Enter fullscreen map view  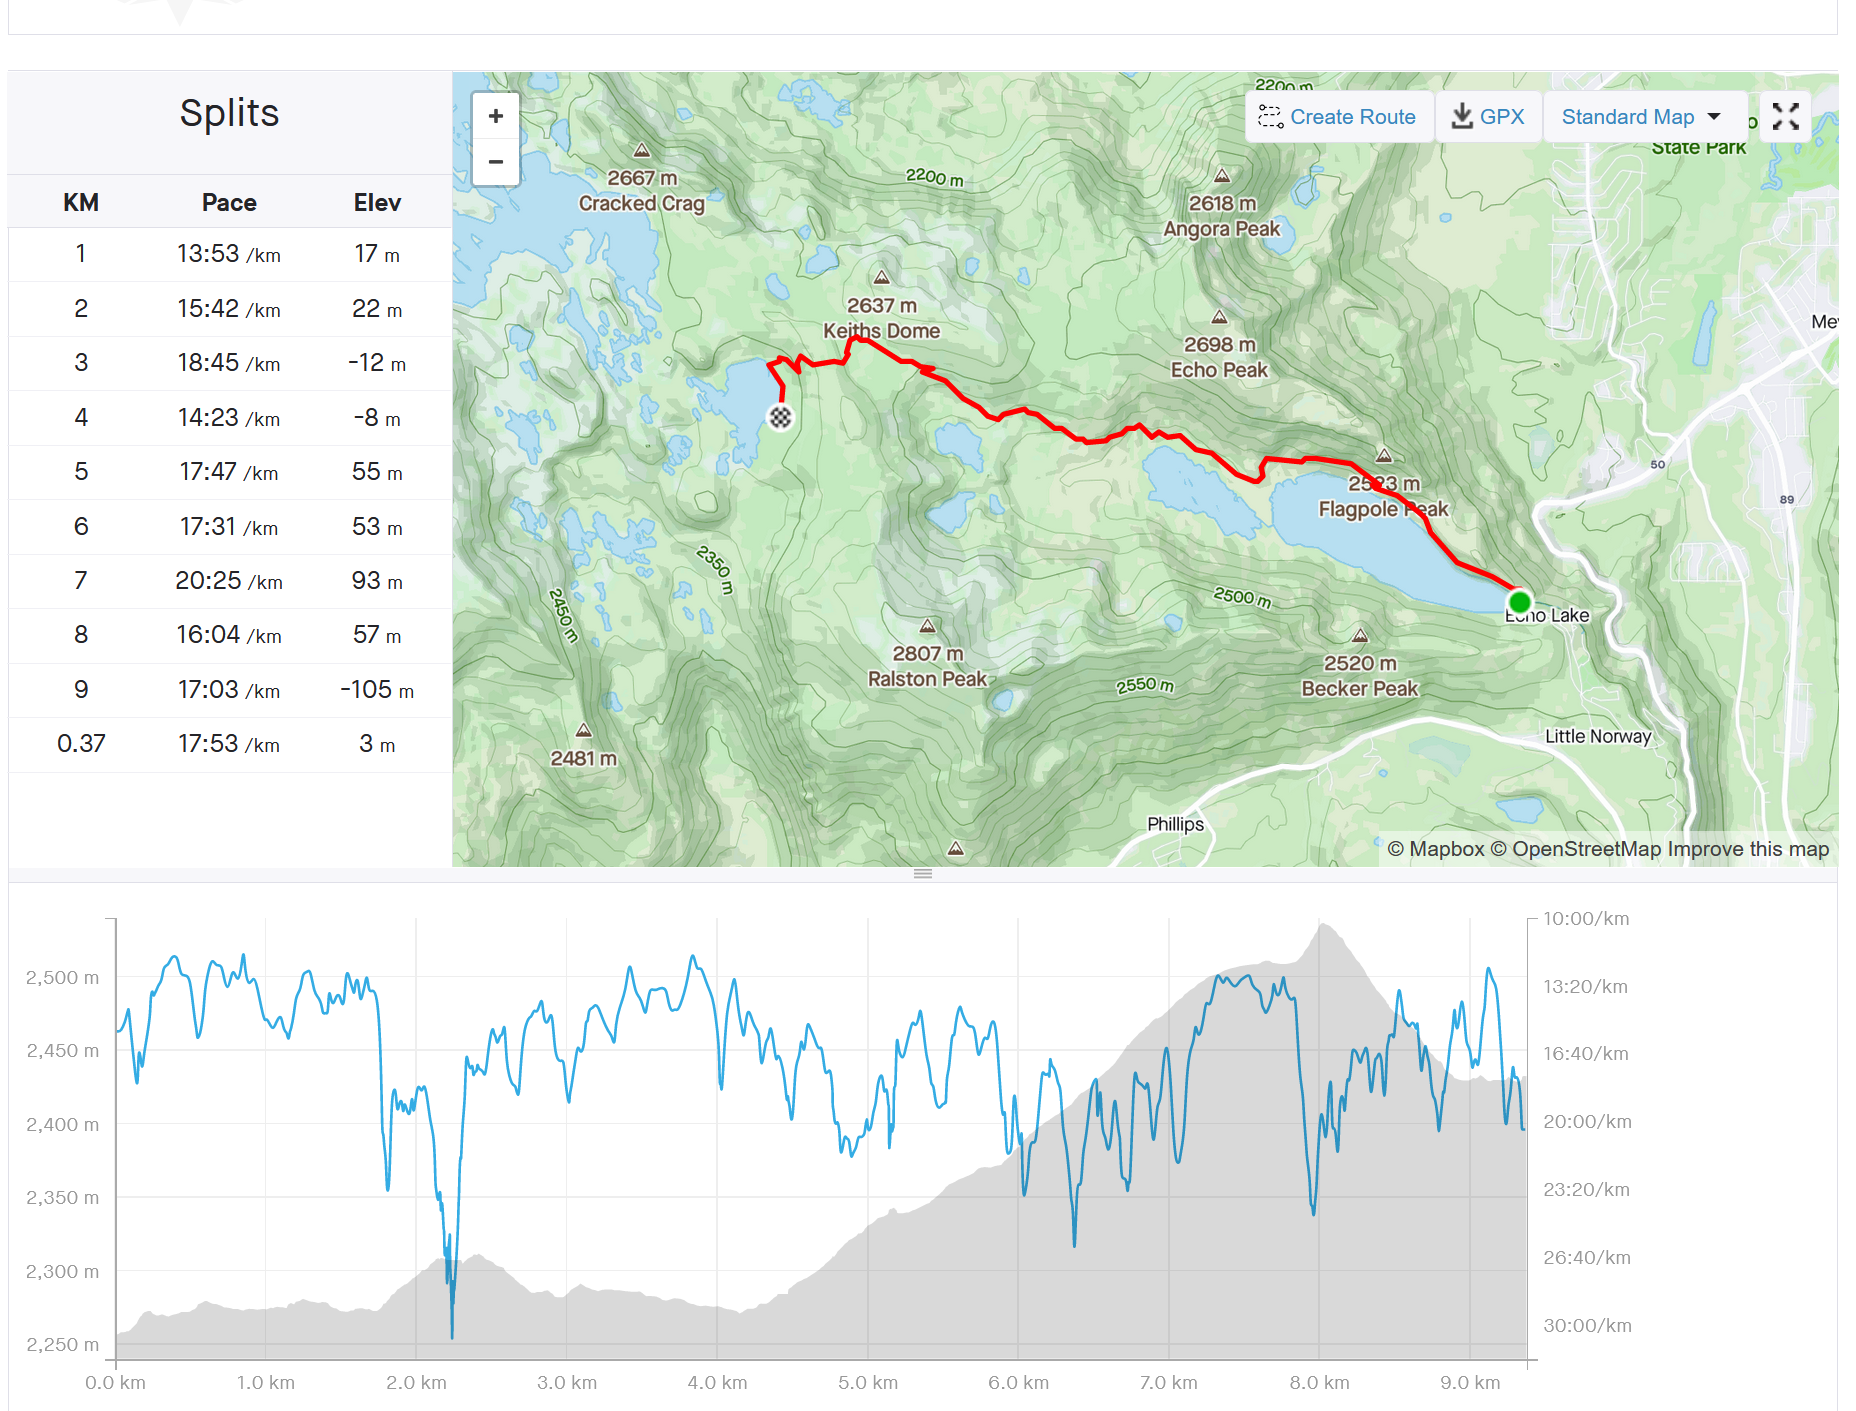[1785, 117]
